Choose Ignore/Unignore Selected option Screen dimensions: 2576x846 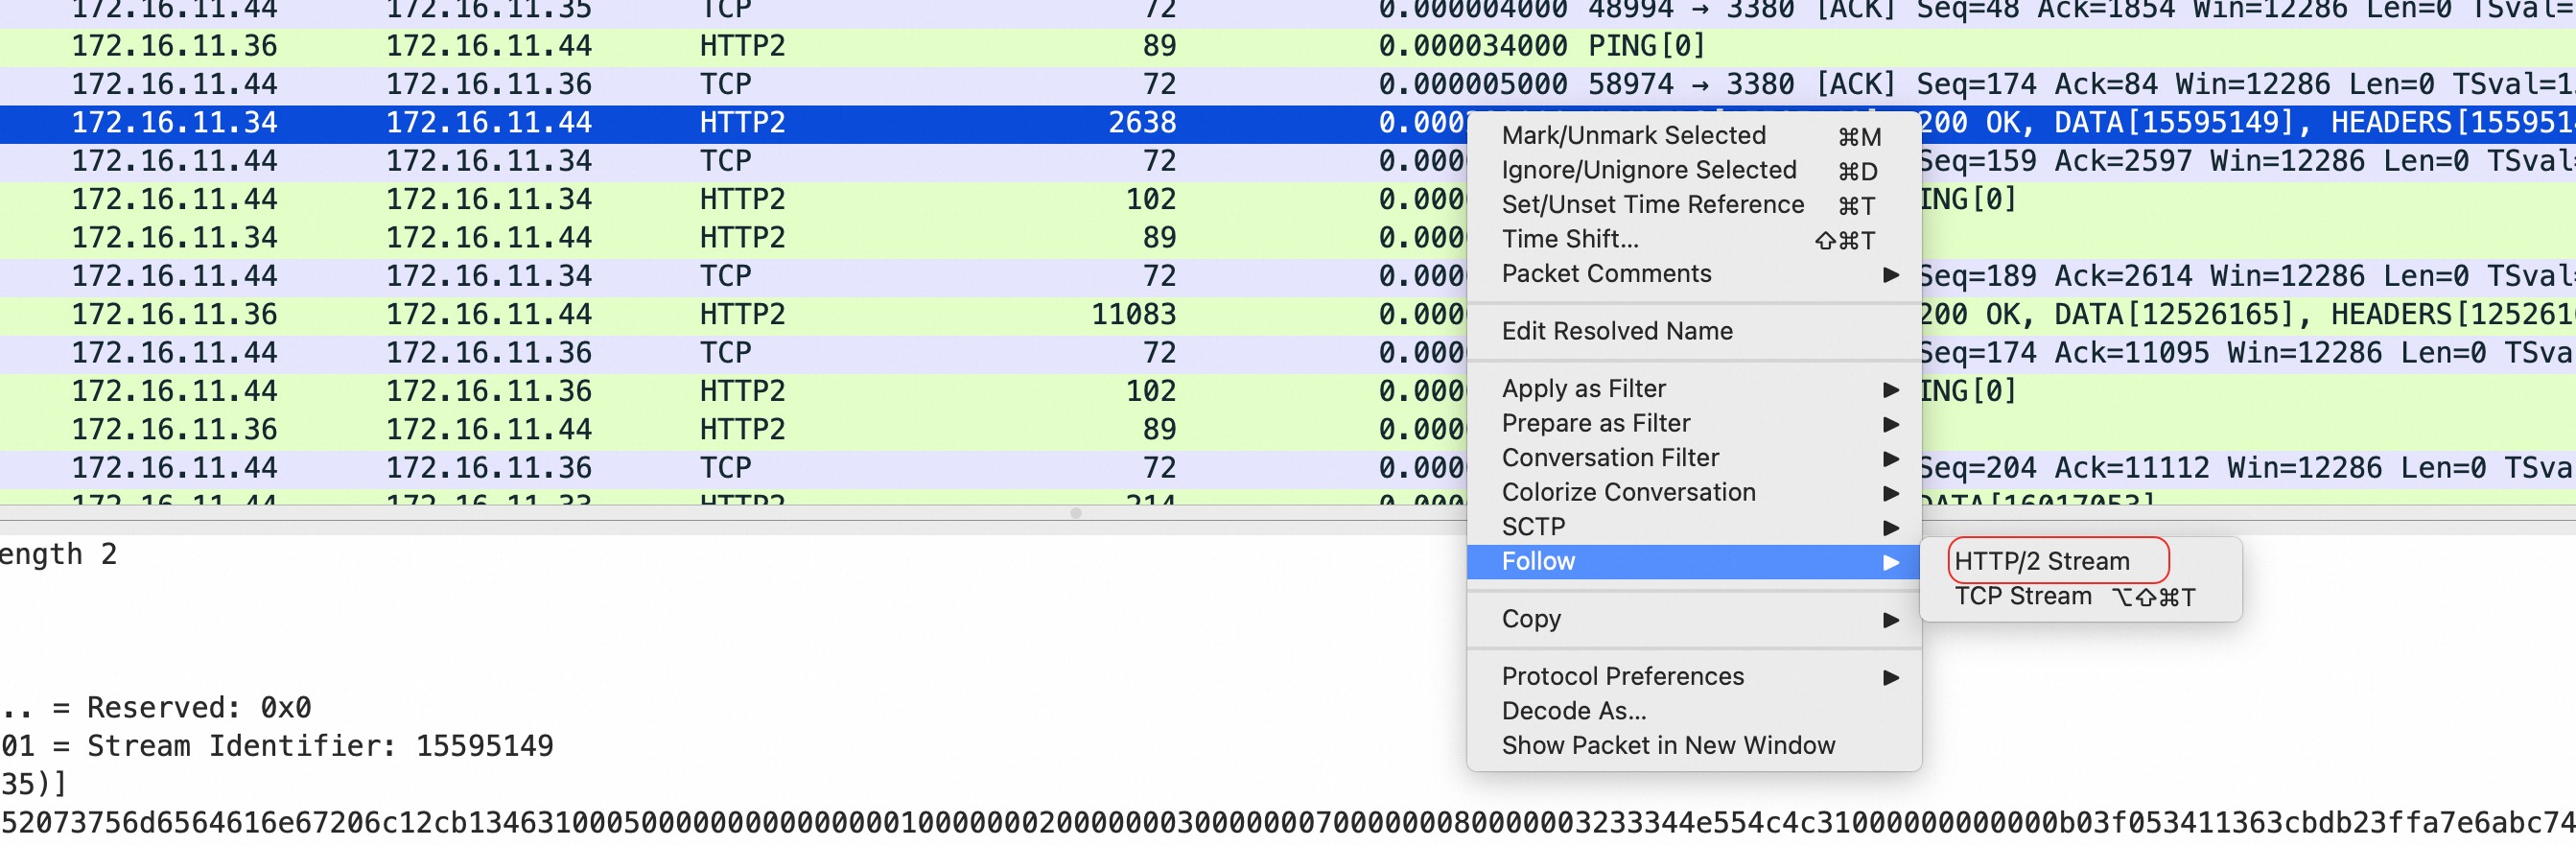[x=1648, y=170]
